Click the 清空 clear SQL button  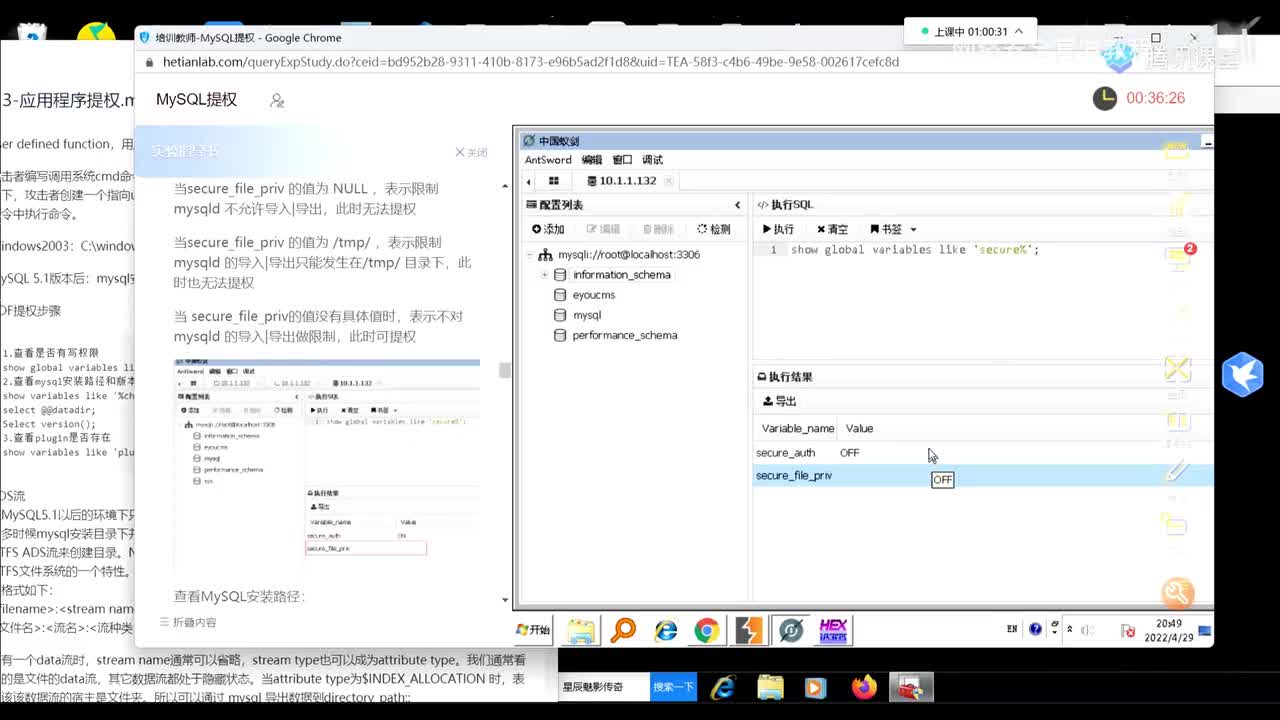(x=832, y=229)
